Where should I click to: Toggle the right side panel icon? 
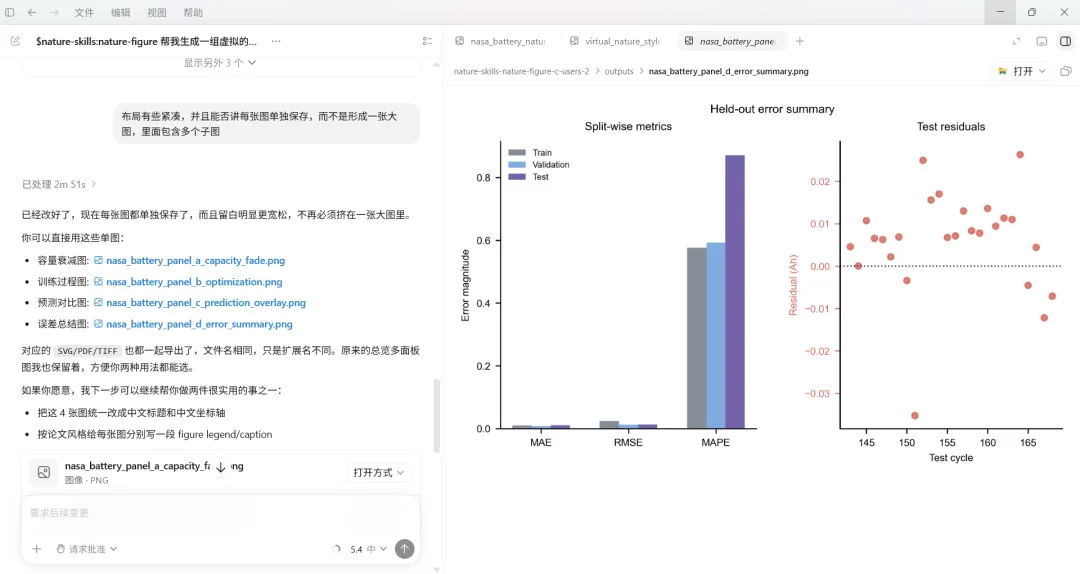coord(1066,41)
